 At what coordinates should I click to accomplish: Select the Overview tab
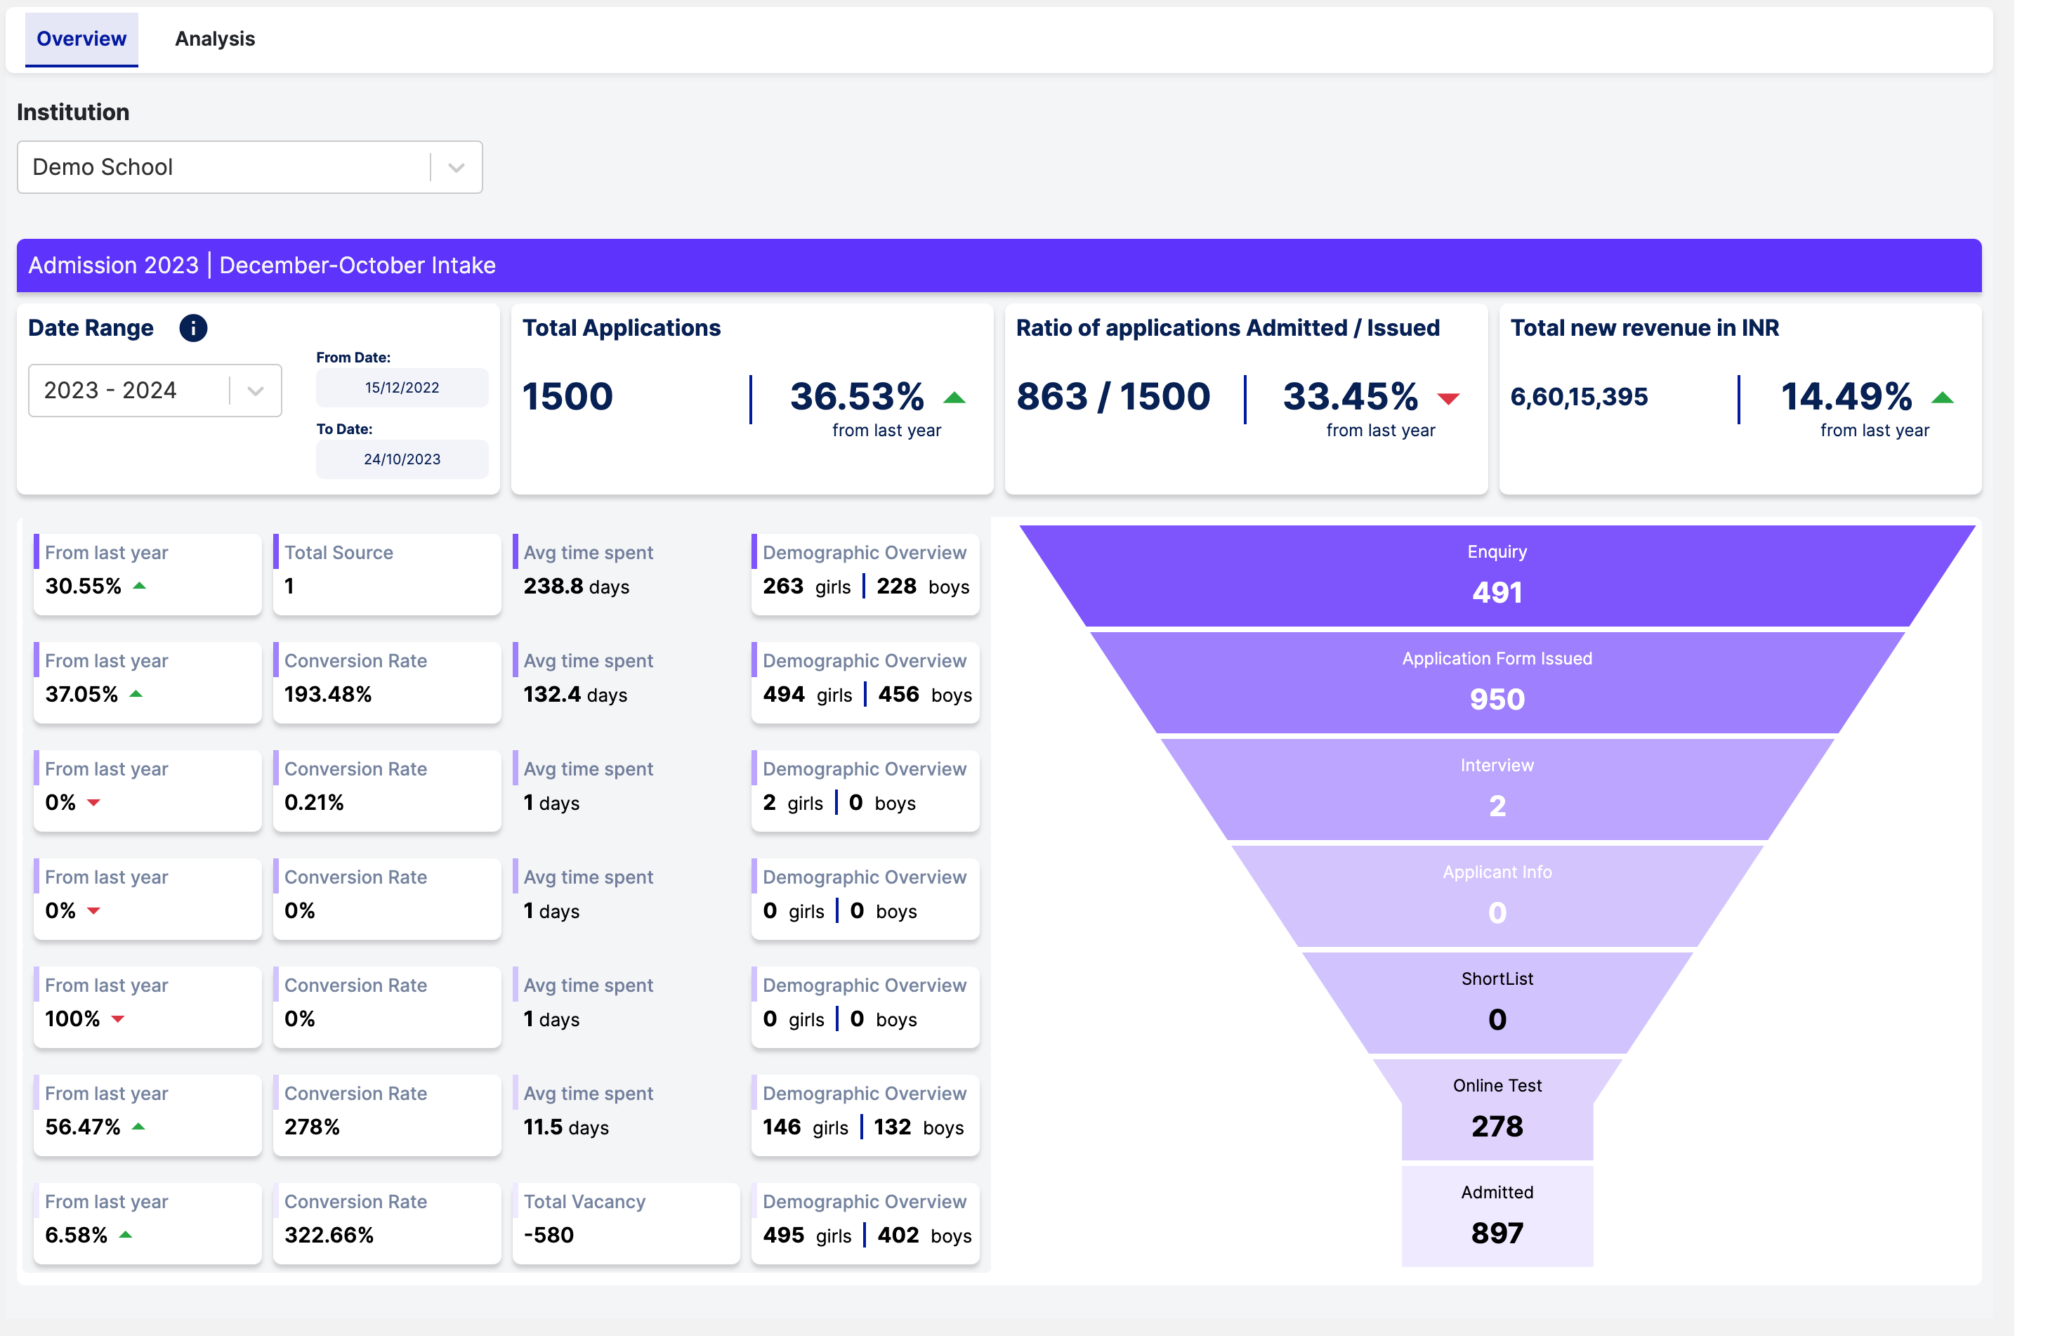coord(81,38)
